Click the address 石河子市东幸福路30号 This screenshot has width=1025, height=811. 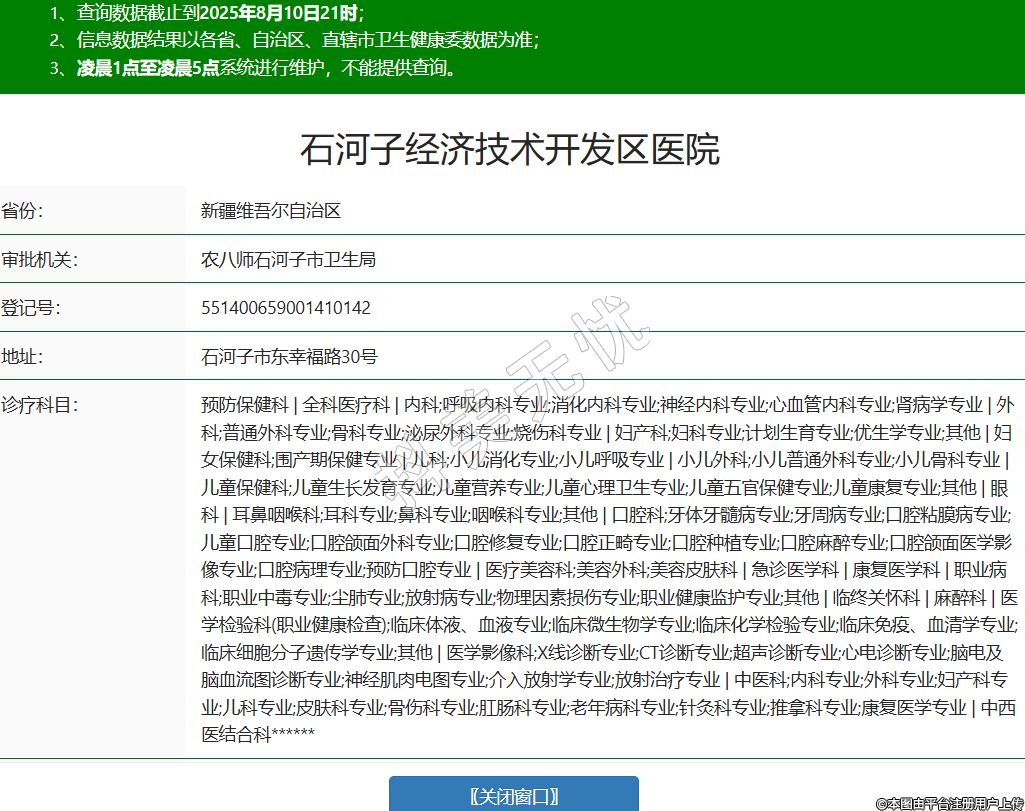pos(289,356)
